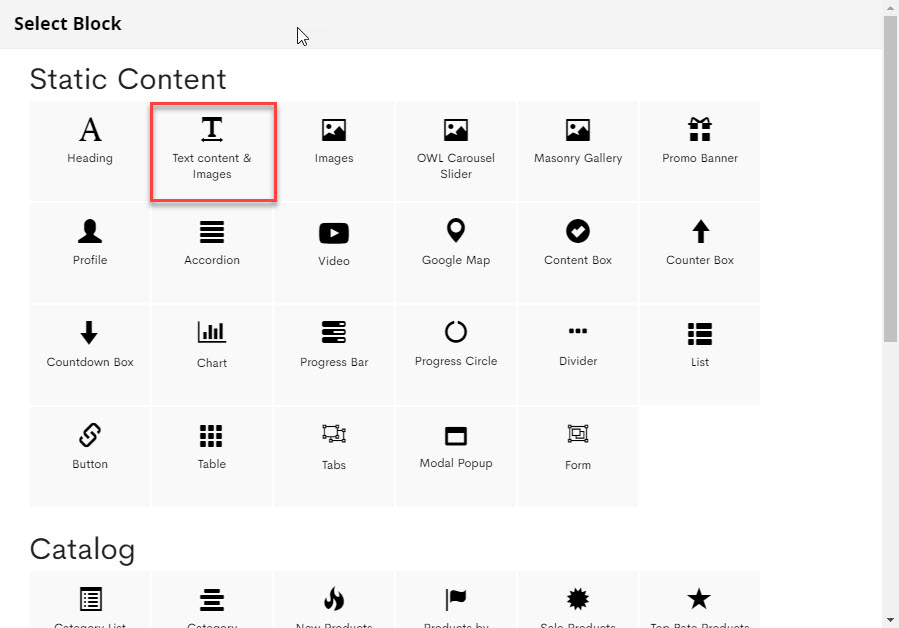Choose the New Products flame icon
This screenshot has height=628, width=899.
334,599
